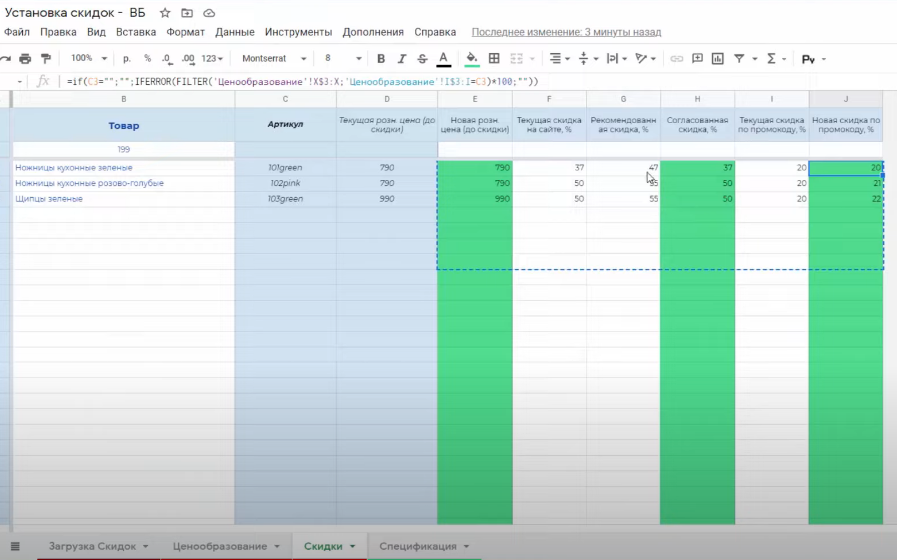This screenshot has width=897, height=560.
Task: Select cell with article 102pink
Action: click(x=285, y=183)
